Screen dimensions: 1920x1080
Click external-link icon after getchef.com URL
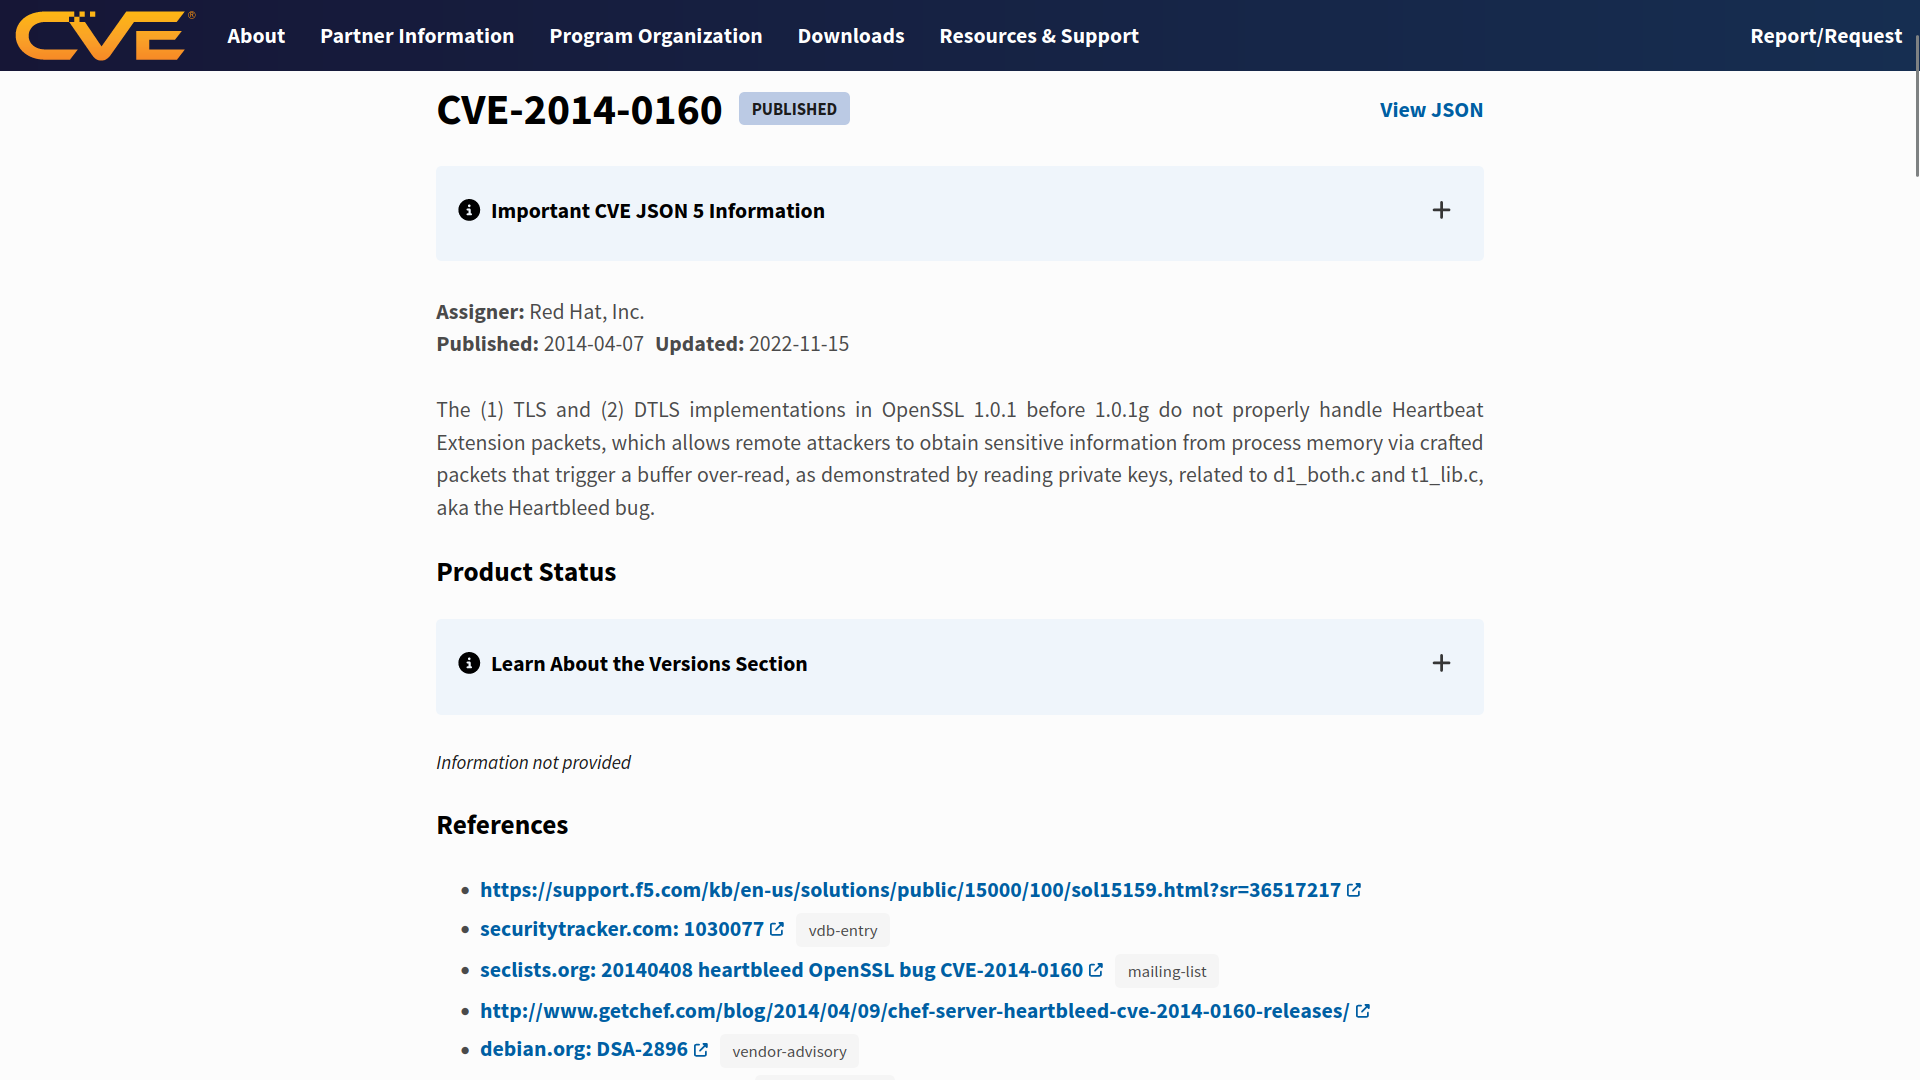1363,1011
